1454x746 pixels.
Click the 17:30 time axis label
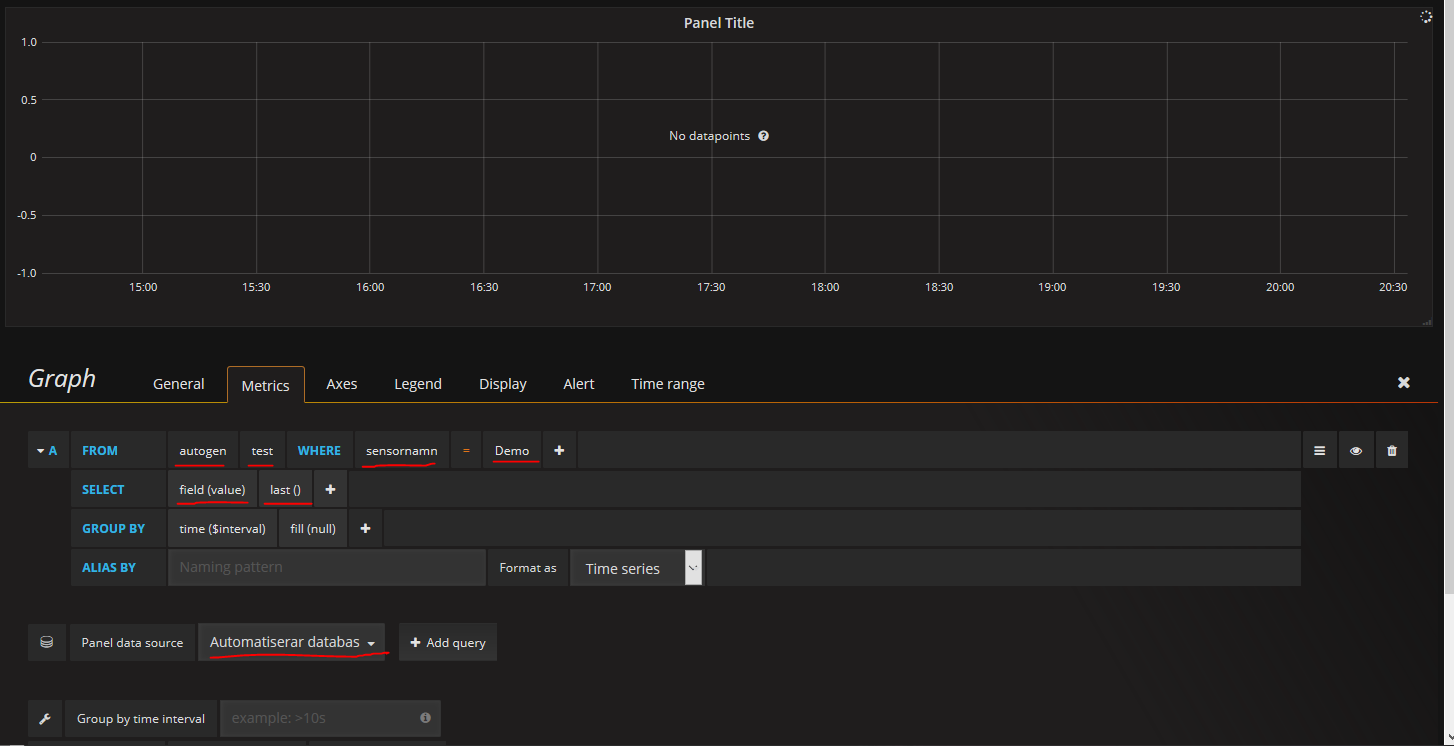pos(711,287)
